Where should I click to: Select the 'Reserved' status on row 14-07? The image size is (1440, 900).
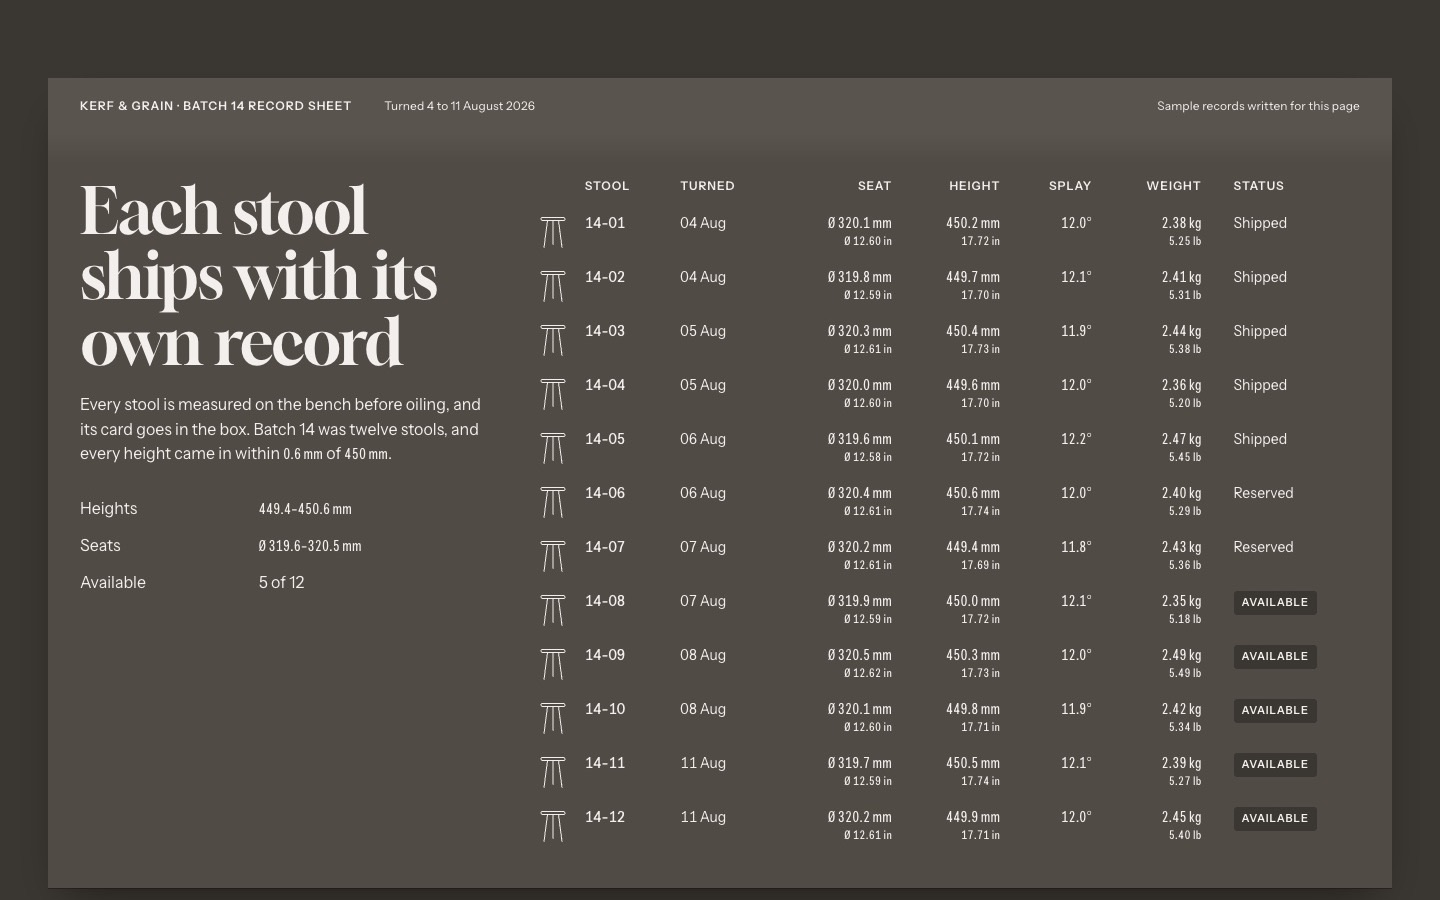coord(1263,547)
